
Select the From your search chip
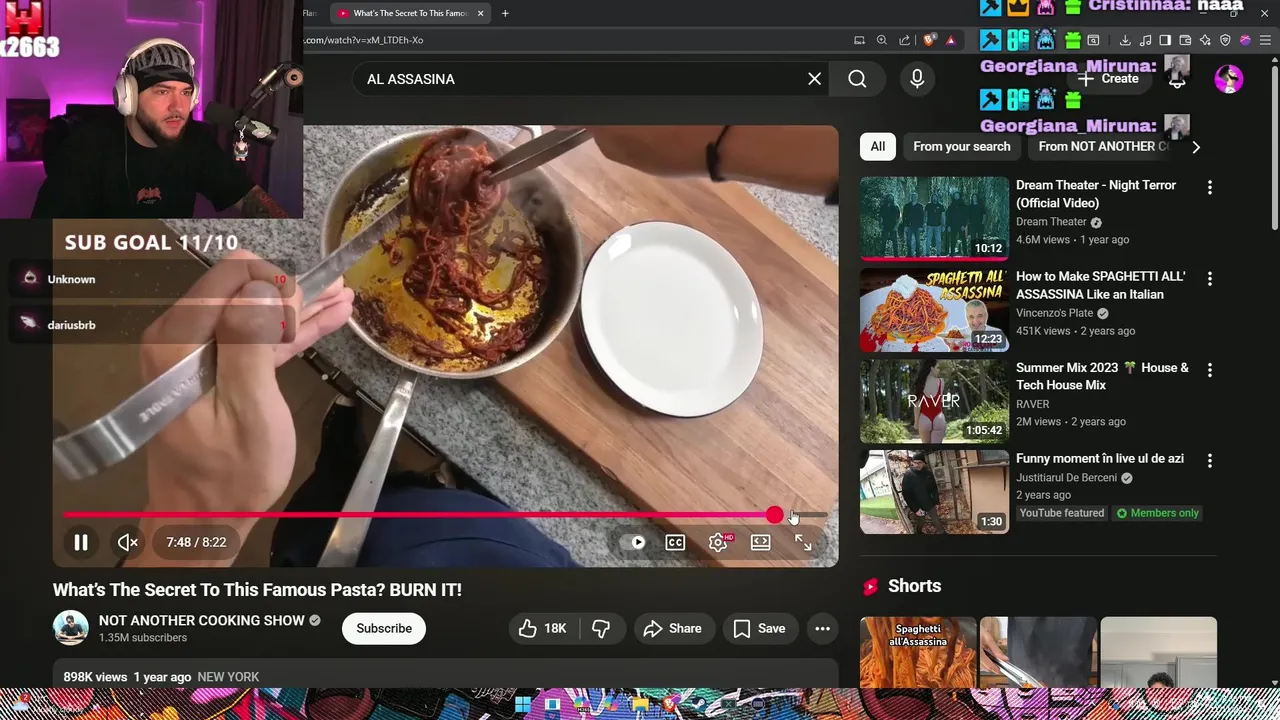click(962, 146)
